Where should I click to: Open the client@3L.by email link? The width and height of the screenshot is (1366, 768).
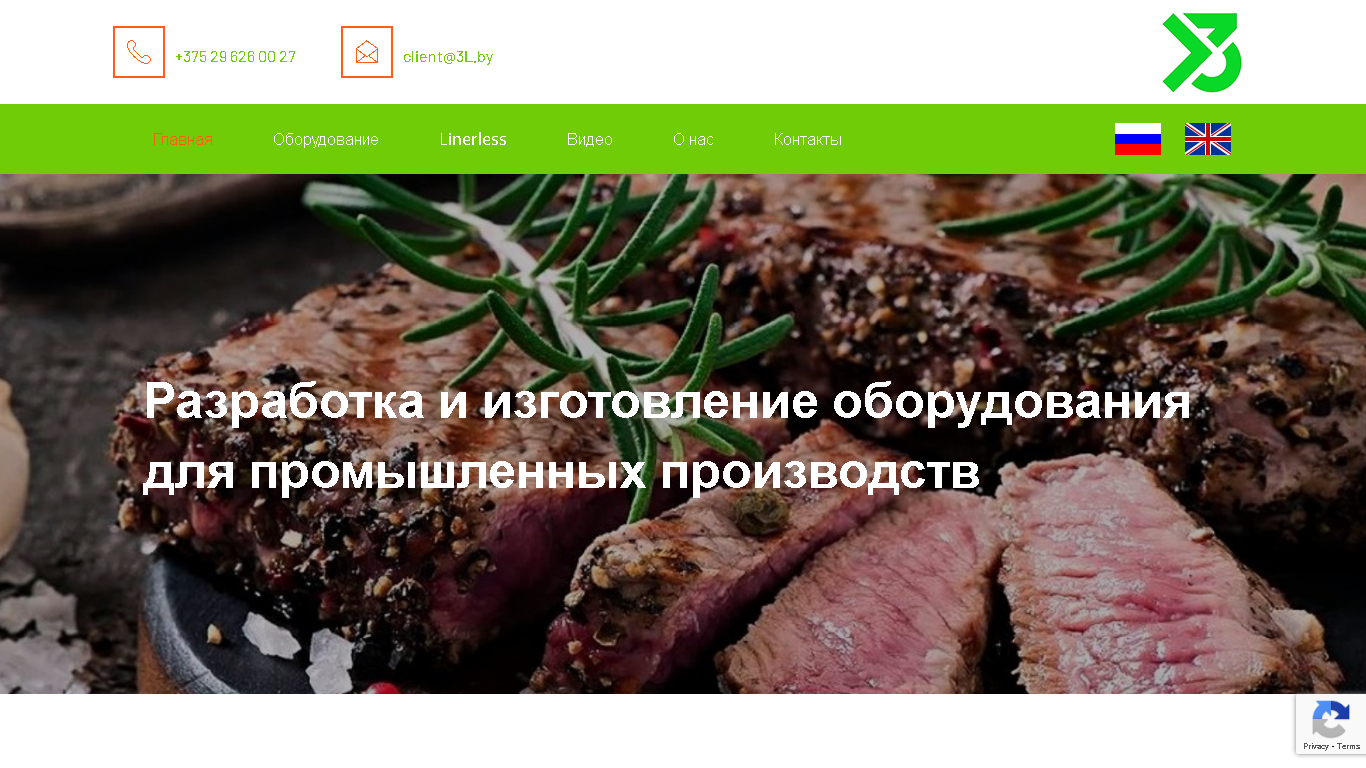(x=448, y=57)
